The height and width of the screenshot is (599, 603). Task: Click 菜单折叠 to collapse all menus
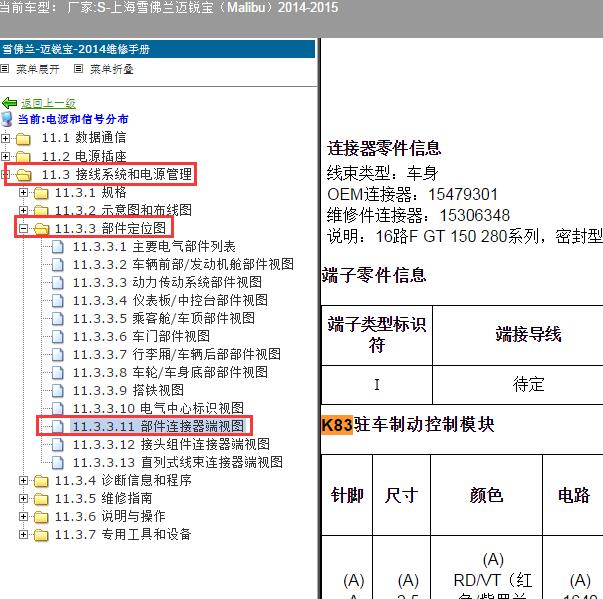112,69
